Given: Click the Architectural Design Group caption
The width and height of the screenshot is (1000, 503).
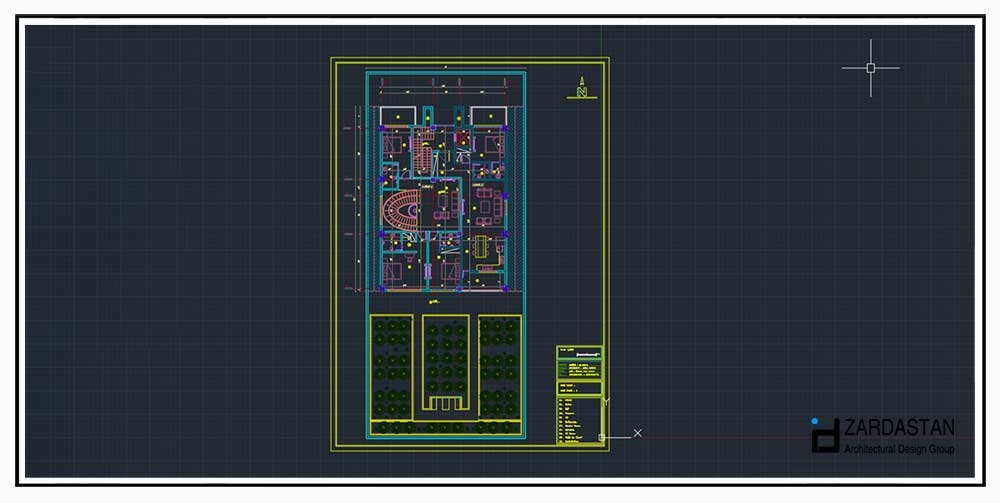Looking at the screenshot, I should (899, 450).
